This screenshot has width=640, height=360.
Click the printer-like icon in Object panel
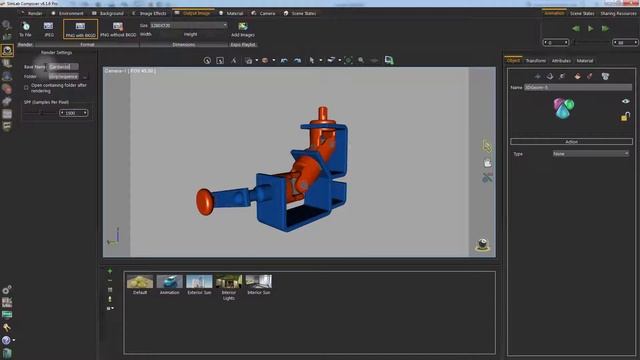(605, 76)
